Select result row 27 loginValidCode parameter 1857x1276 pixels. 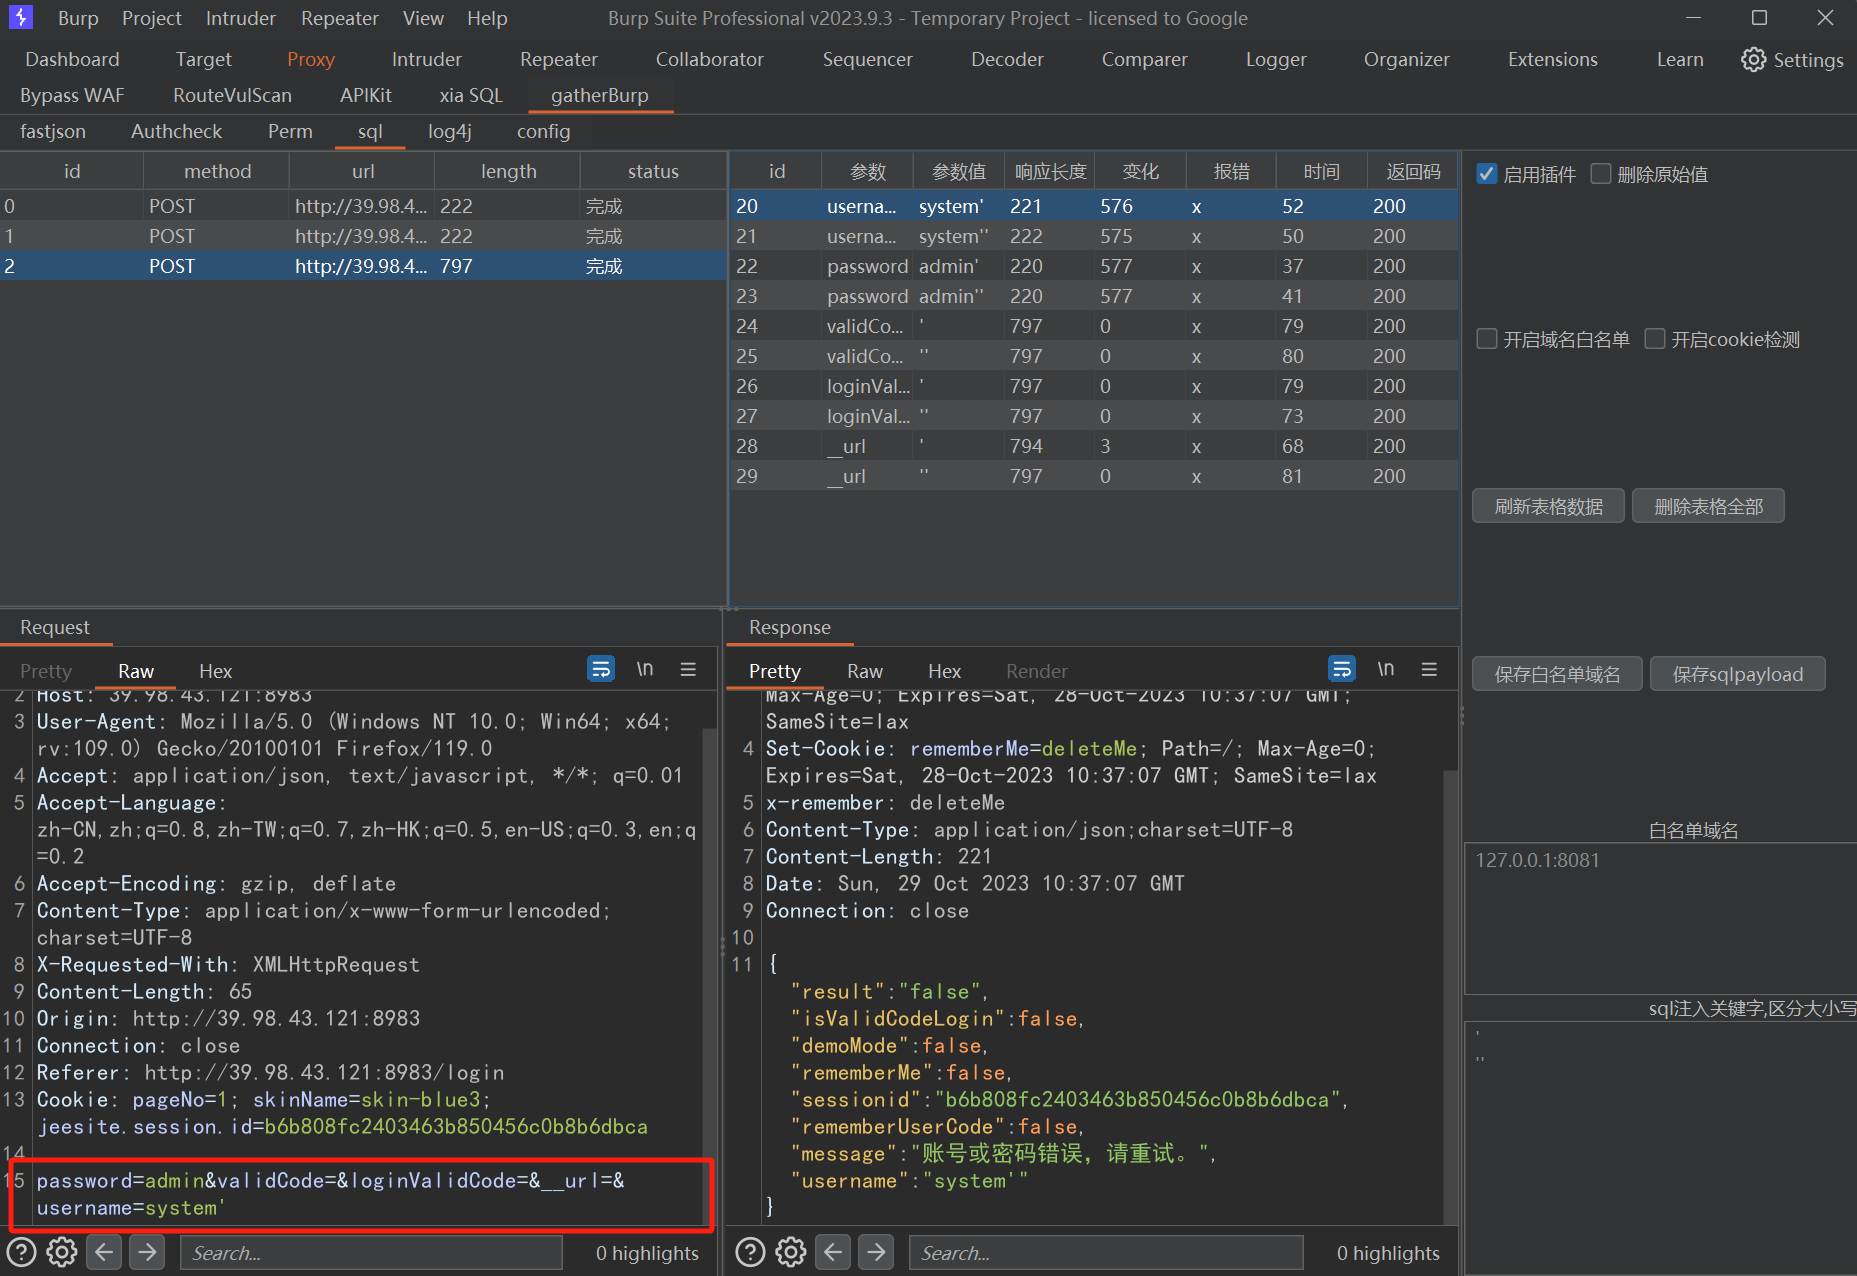pyautogui.click(x=1094, y=416)
